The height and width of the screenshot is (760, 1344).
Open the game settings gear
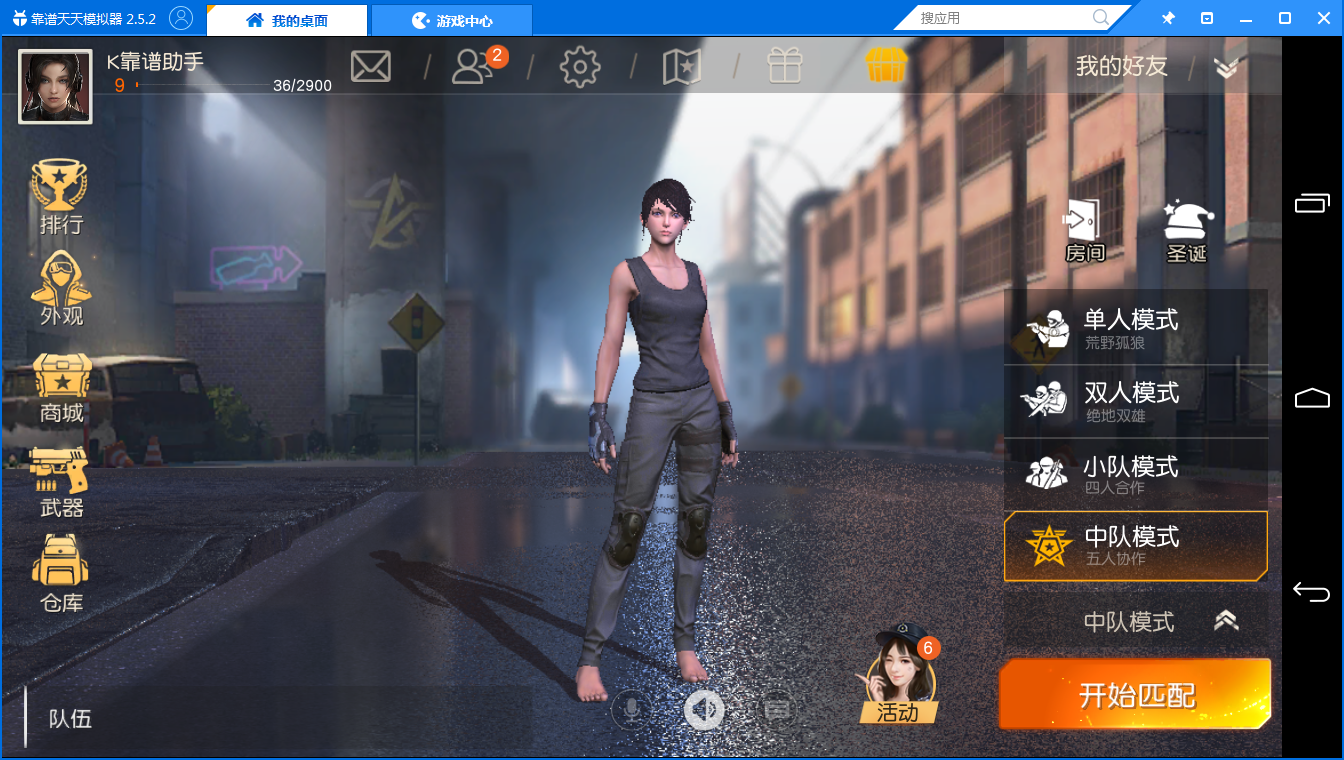(x=580, y=67)
